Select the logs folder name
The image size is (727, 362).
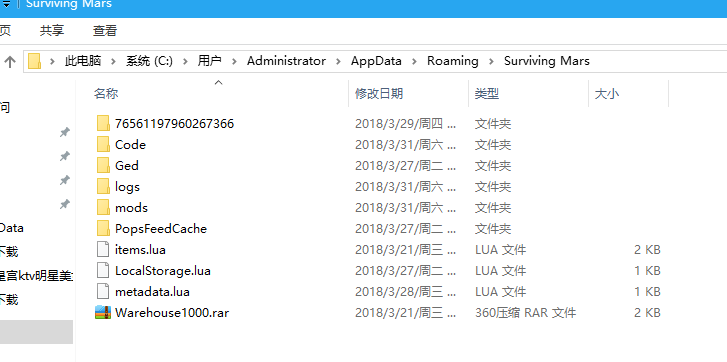click(x=127, y=187)
